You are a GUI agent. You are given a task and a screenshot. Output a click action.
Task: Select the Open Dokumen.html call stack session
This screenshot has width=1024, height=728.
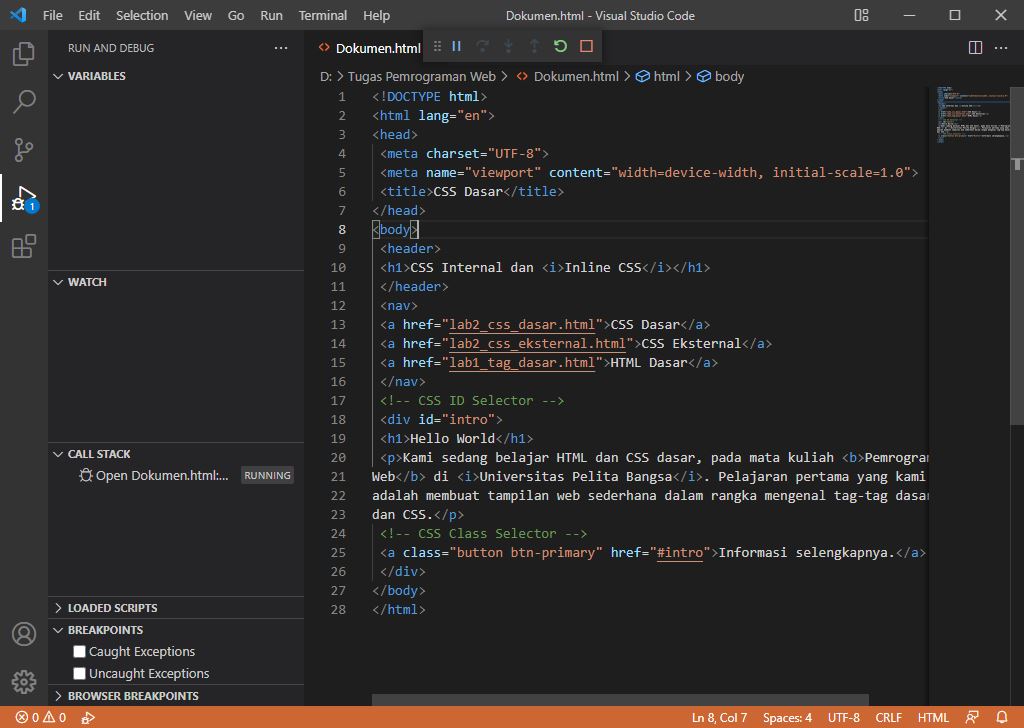point(176,475)
